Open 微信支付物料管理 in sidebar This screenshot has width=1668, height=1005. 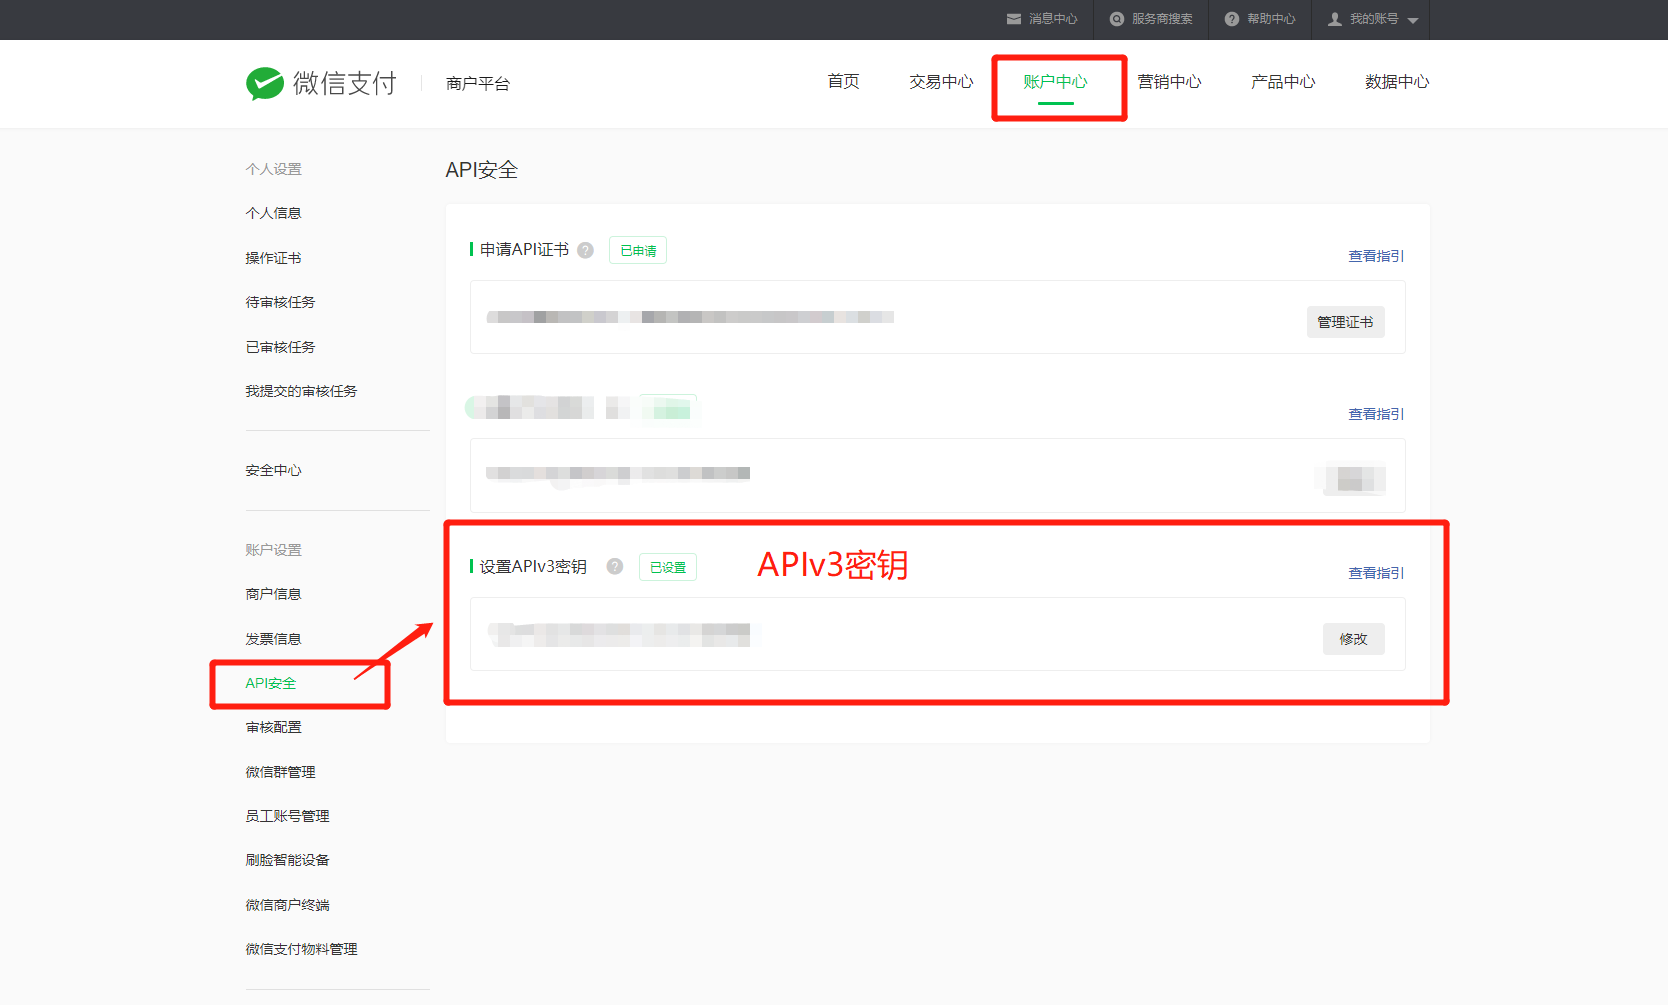301,949
